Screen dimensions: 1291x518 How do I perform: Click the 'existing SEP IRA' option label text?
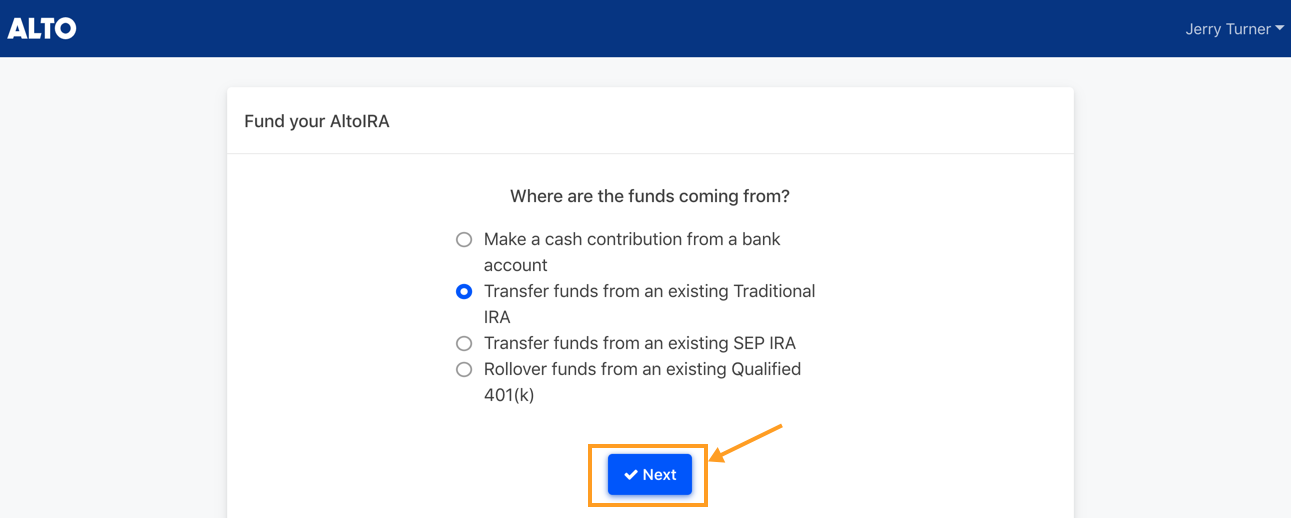pyautogui.click(x=640, y=343)
